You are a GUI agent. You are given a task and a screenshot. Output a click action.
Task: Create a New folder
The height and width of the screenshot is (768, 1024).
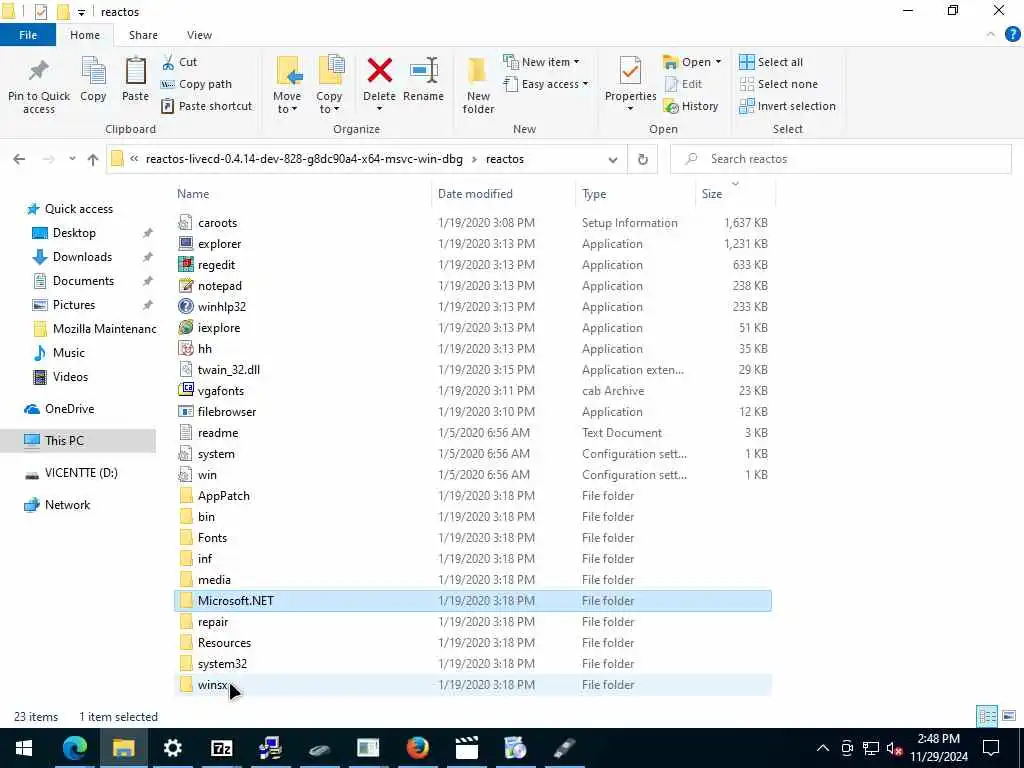tap(478, 85)
